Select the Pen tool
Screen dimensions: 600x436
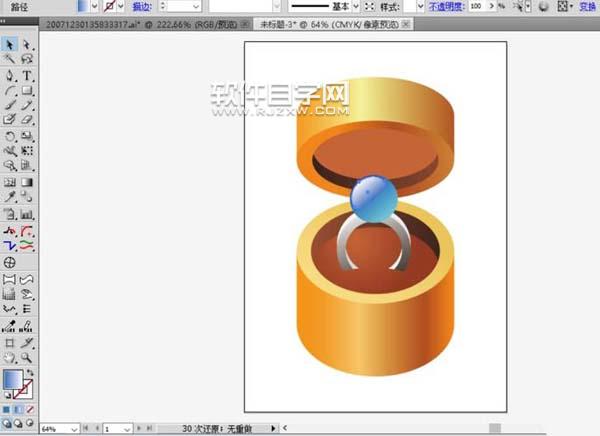10,75
